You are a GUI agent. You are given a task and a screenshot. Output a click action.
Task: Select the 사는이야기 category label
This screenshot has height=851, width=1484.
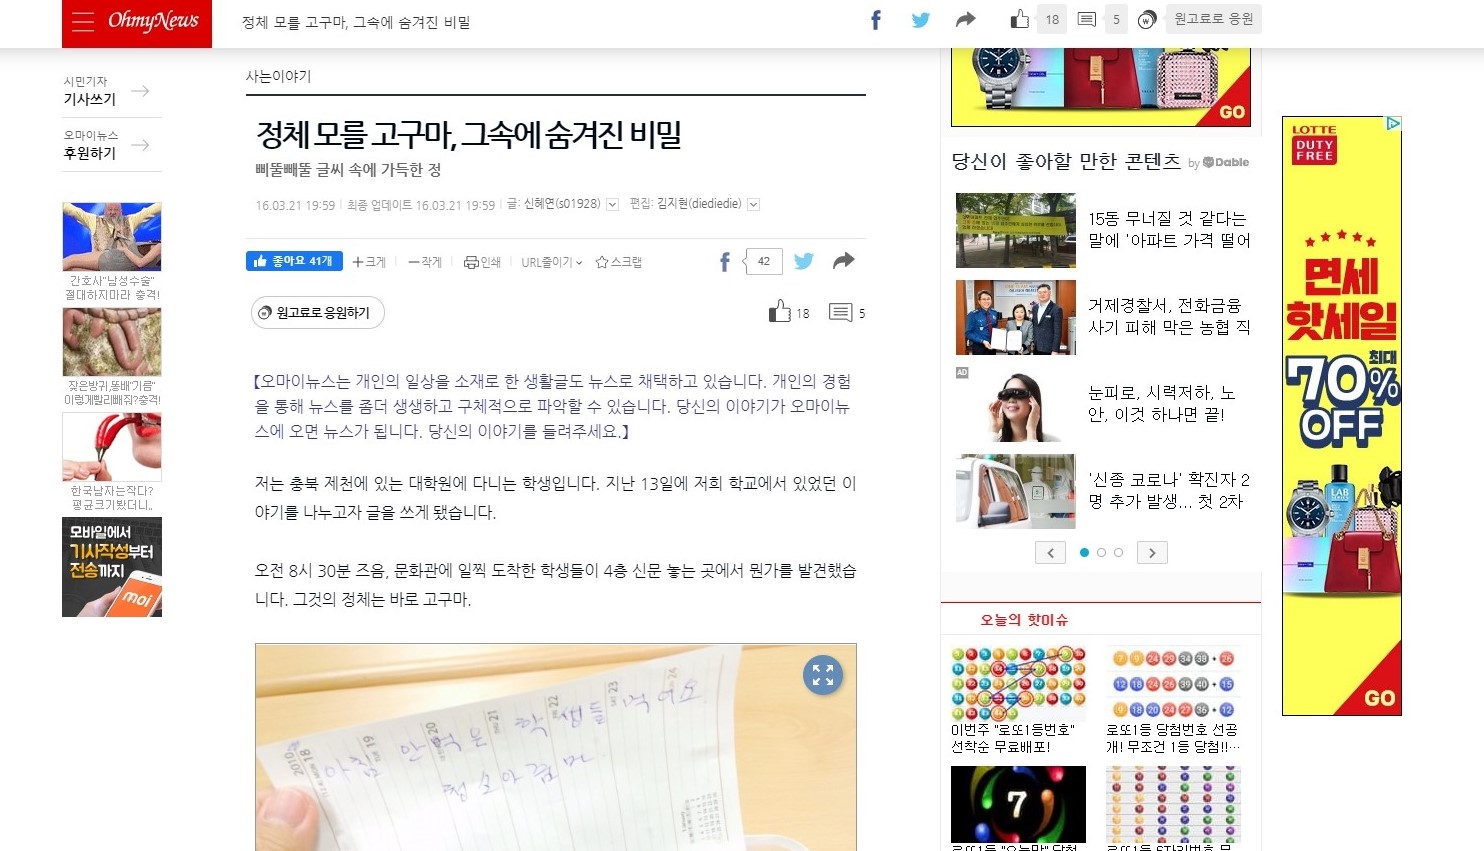tap(278, 76)
